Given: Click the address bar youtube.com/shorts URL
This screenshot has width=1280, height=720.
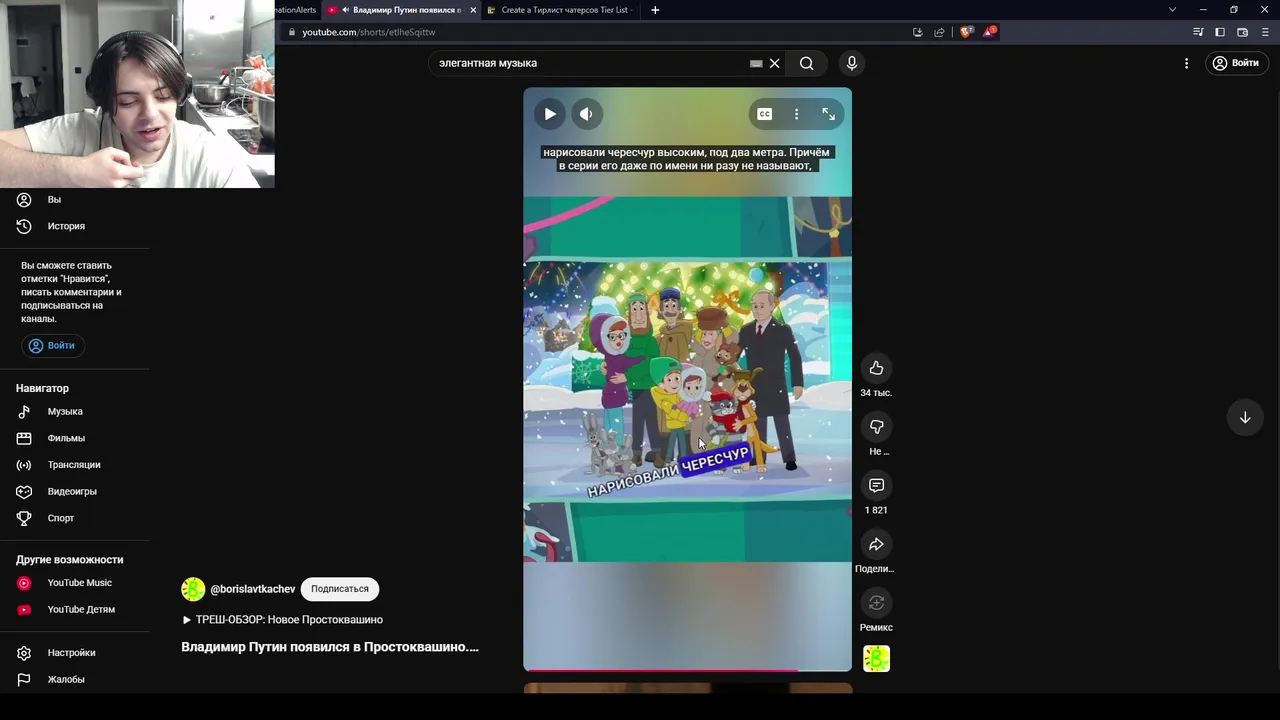Looking at the screenshot, I should click(x=369, y=32).
